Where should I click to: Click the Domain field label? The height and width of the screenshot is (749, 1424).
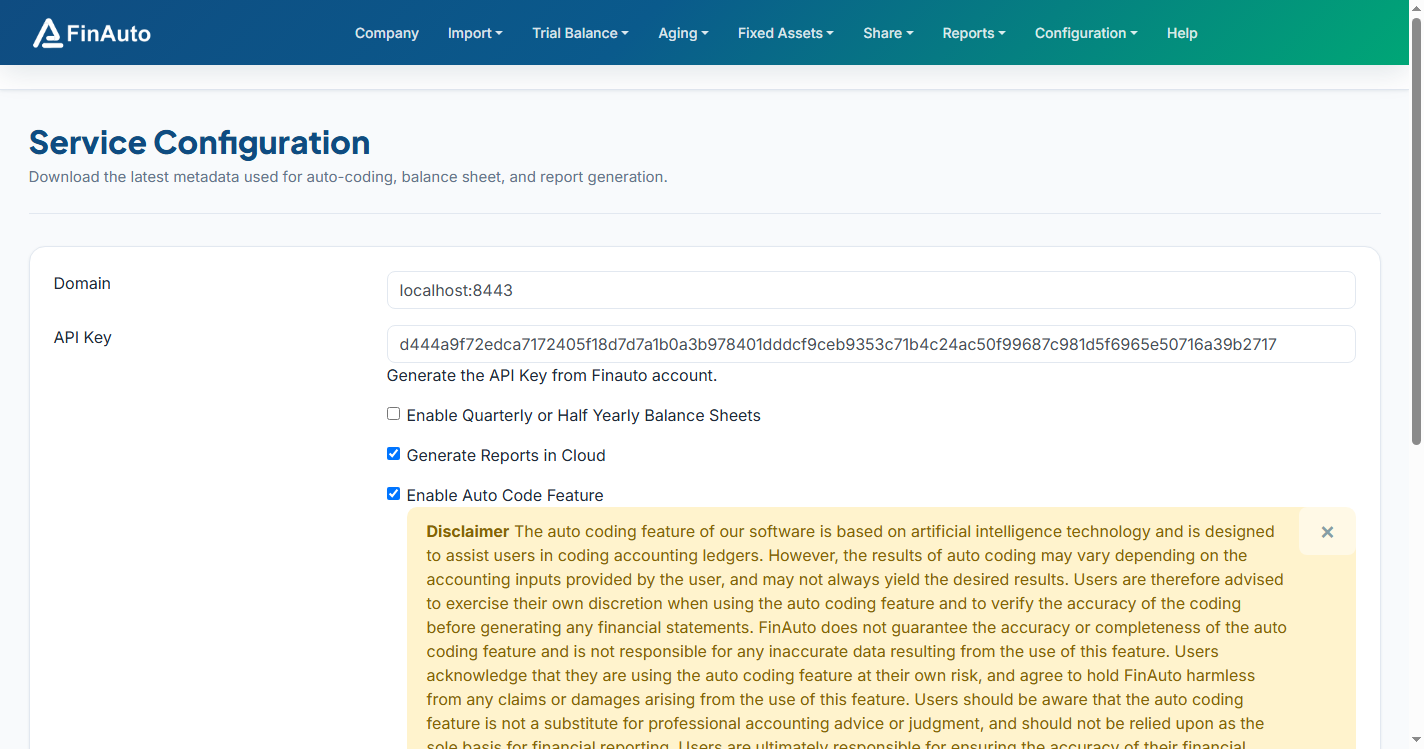tap(82, 283)
